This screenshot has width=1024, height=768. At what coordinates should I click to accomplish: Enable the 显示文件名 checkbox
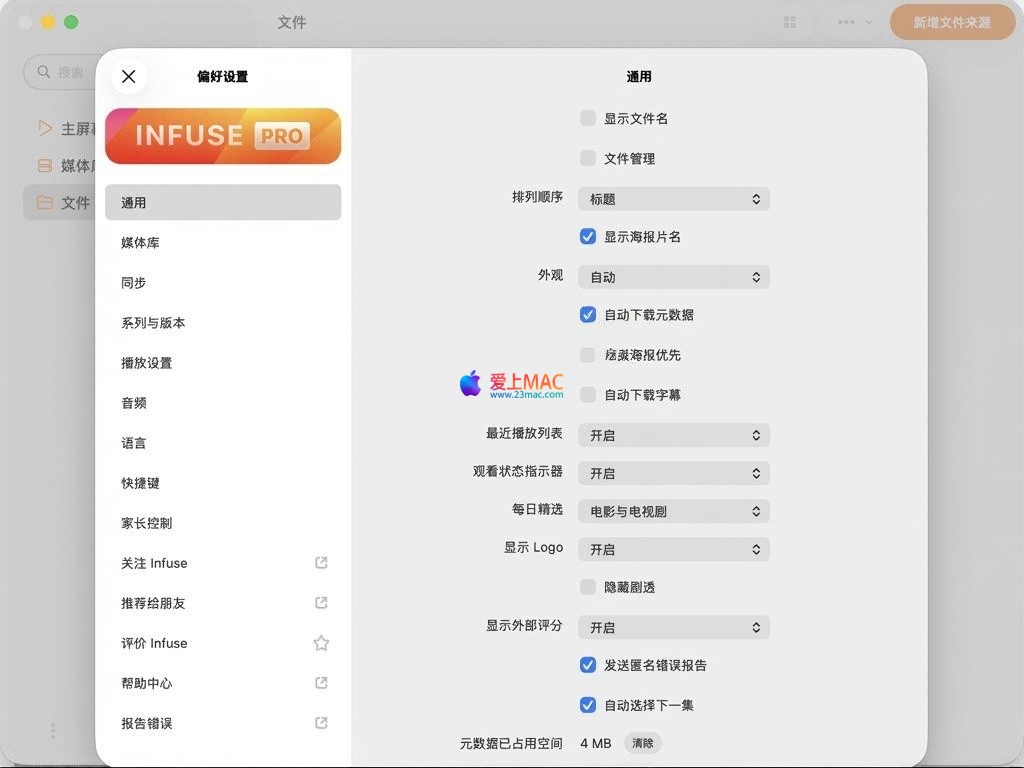click(588, 118)
